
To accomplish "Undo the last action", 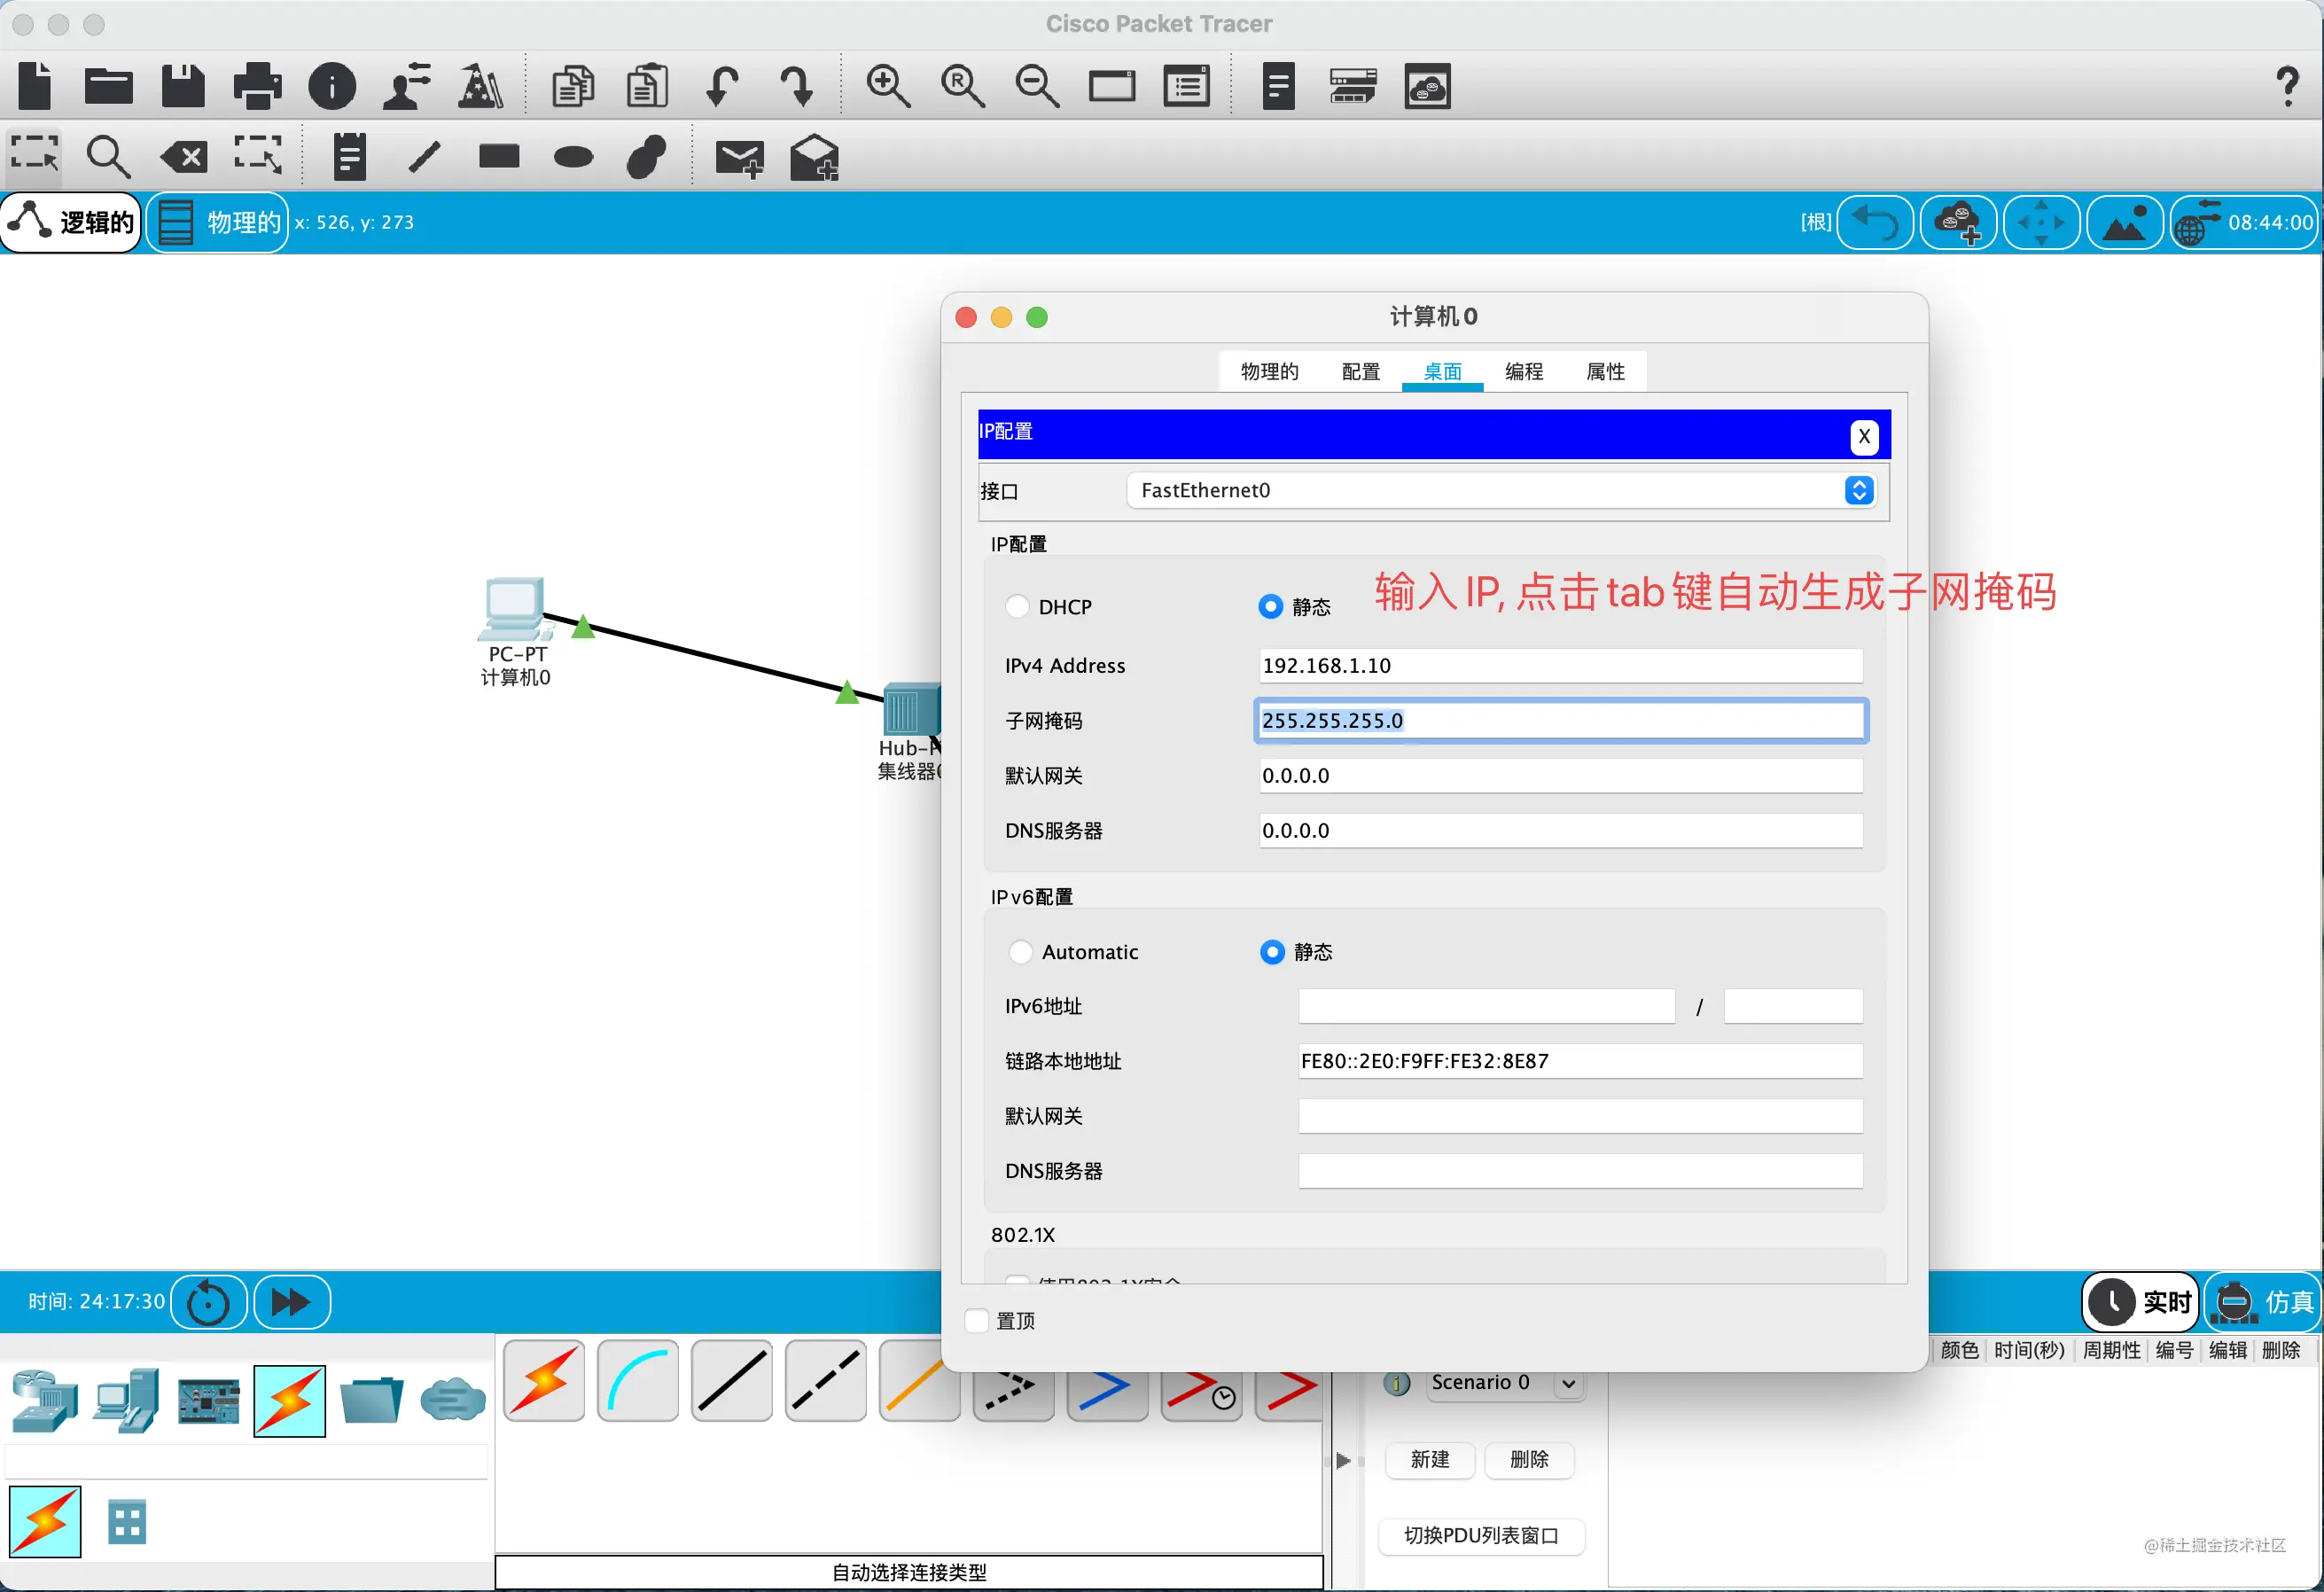I will coord(722,86).
